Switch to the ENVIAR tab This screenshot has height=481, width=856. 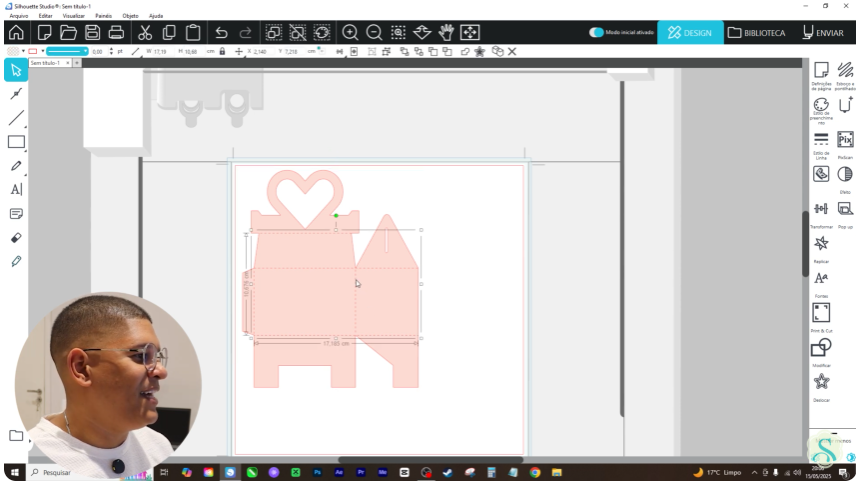click(x=823, y=33)
